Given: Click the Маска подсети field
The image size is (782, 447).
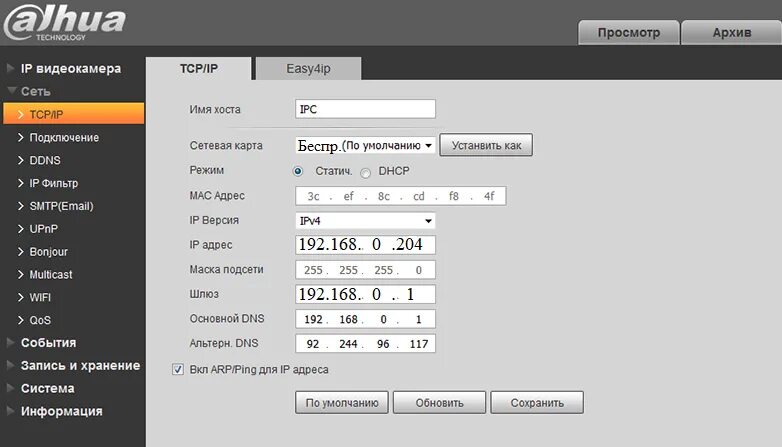Looking at the screenshot, I should 365,270.
